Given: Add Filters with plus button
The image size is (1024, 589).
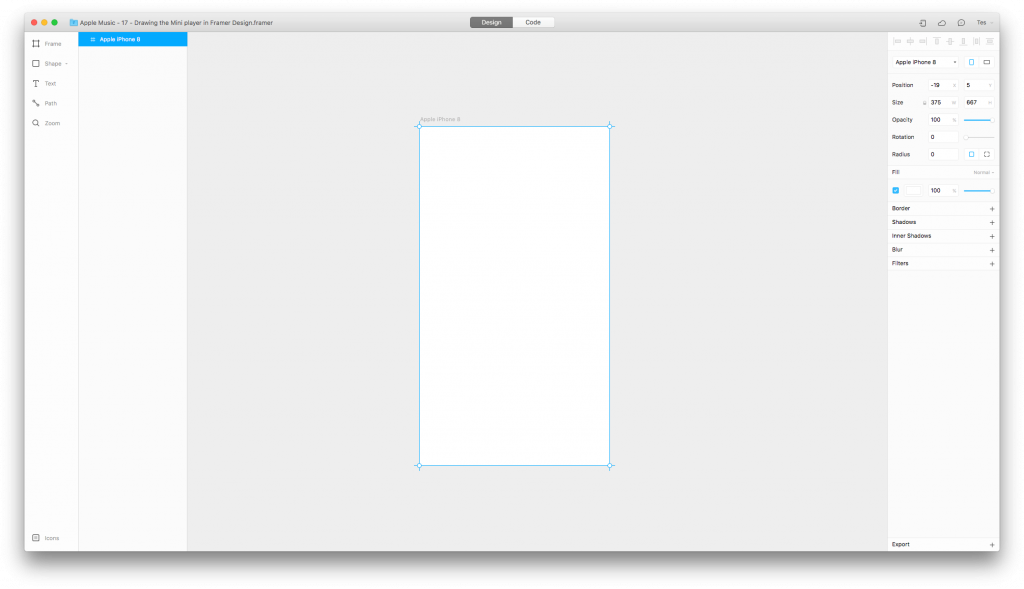Looking at the screenshot, I should click(992, 264).
